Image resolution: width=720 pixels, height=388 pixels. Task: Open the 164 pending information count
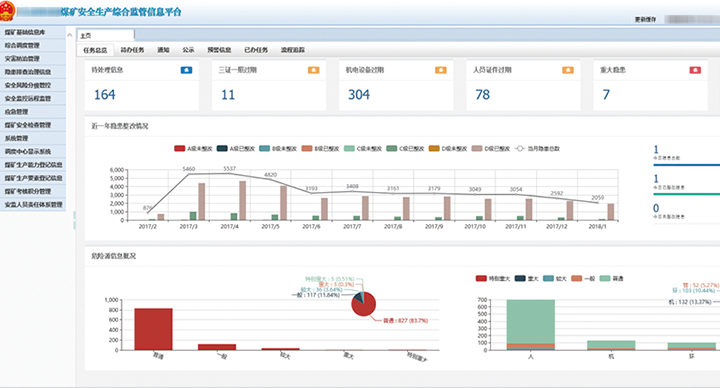(x=105, y=95)
